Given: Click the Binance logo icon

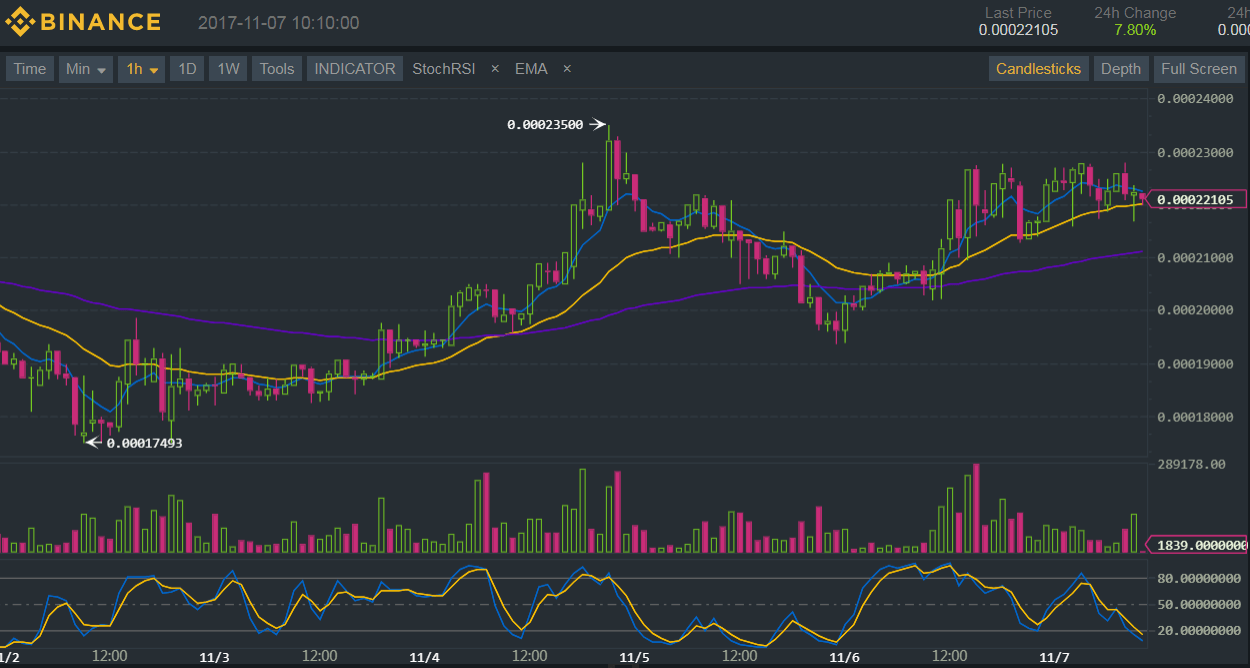Looking at the screenshot, I should 20,22.
